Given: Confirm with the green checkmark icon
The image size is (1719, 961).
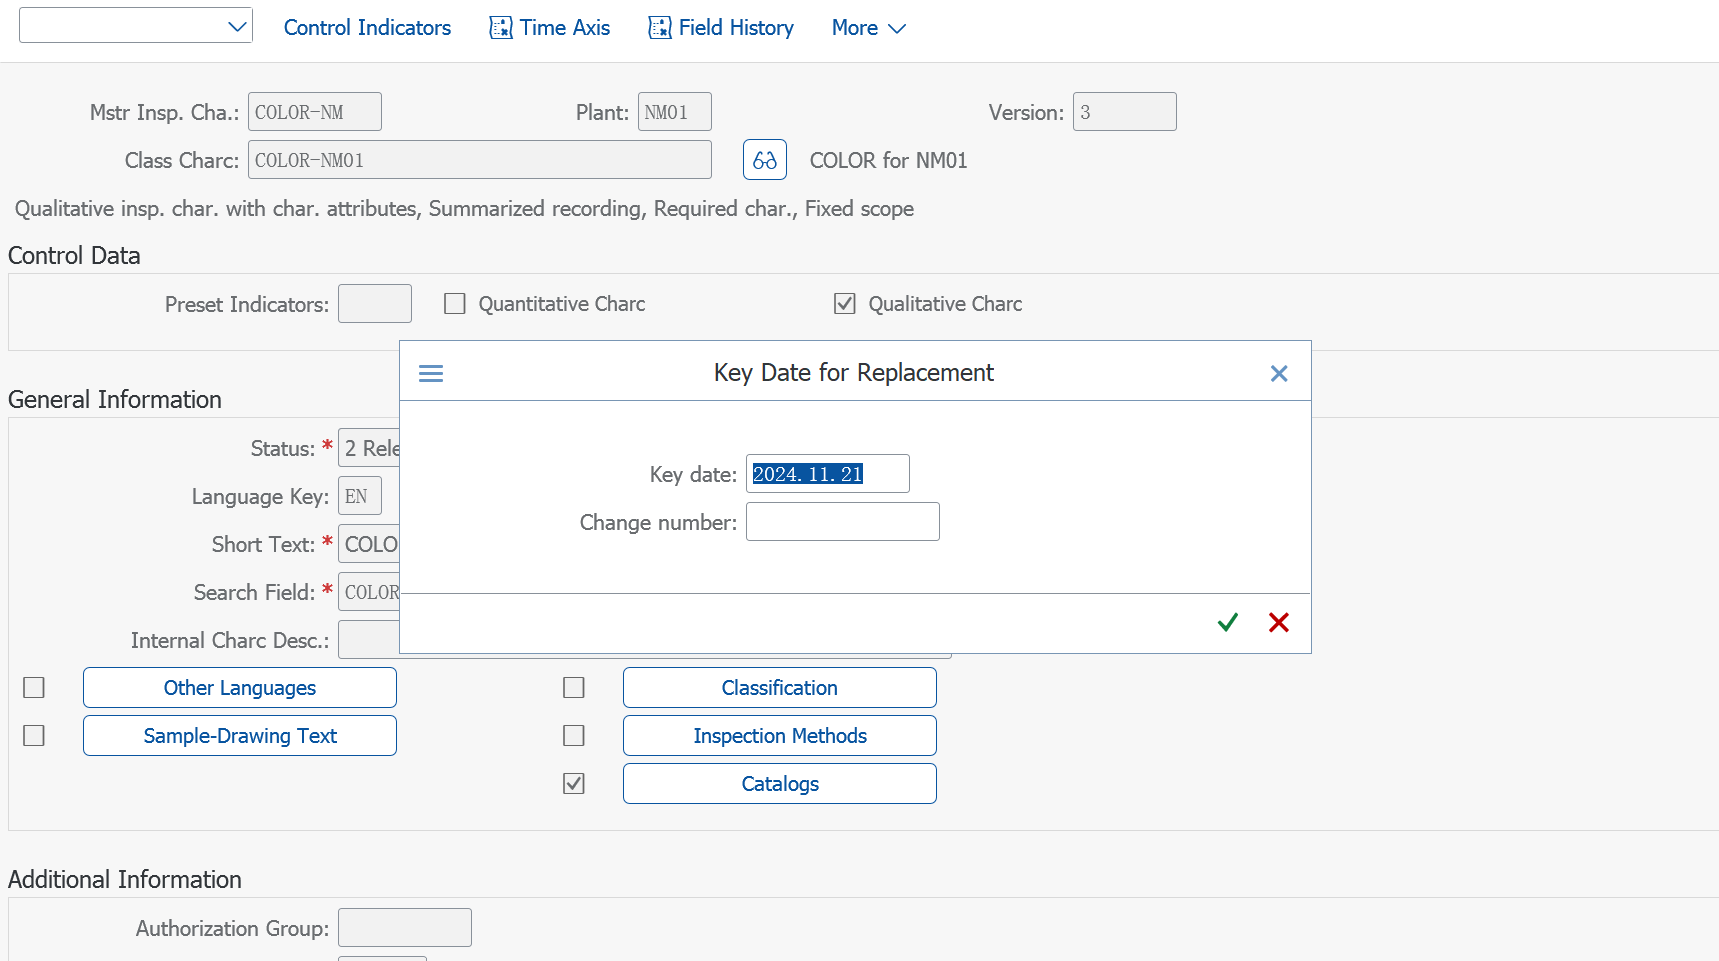Looking at the screenshot, I should pyautogui.click(x=1228, y=623).
